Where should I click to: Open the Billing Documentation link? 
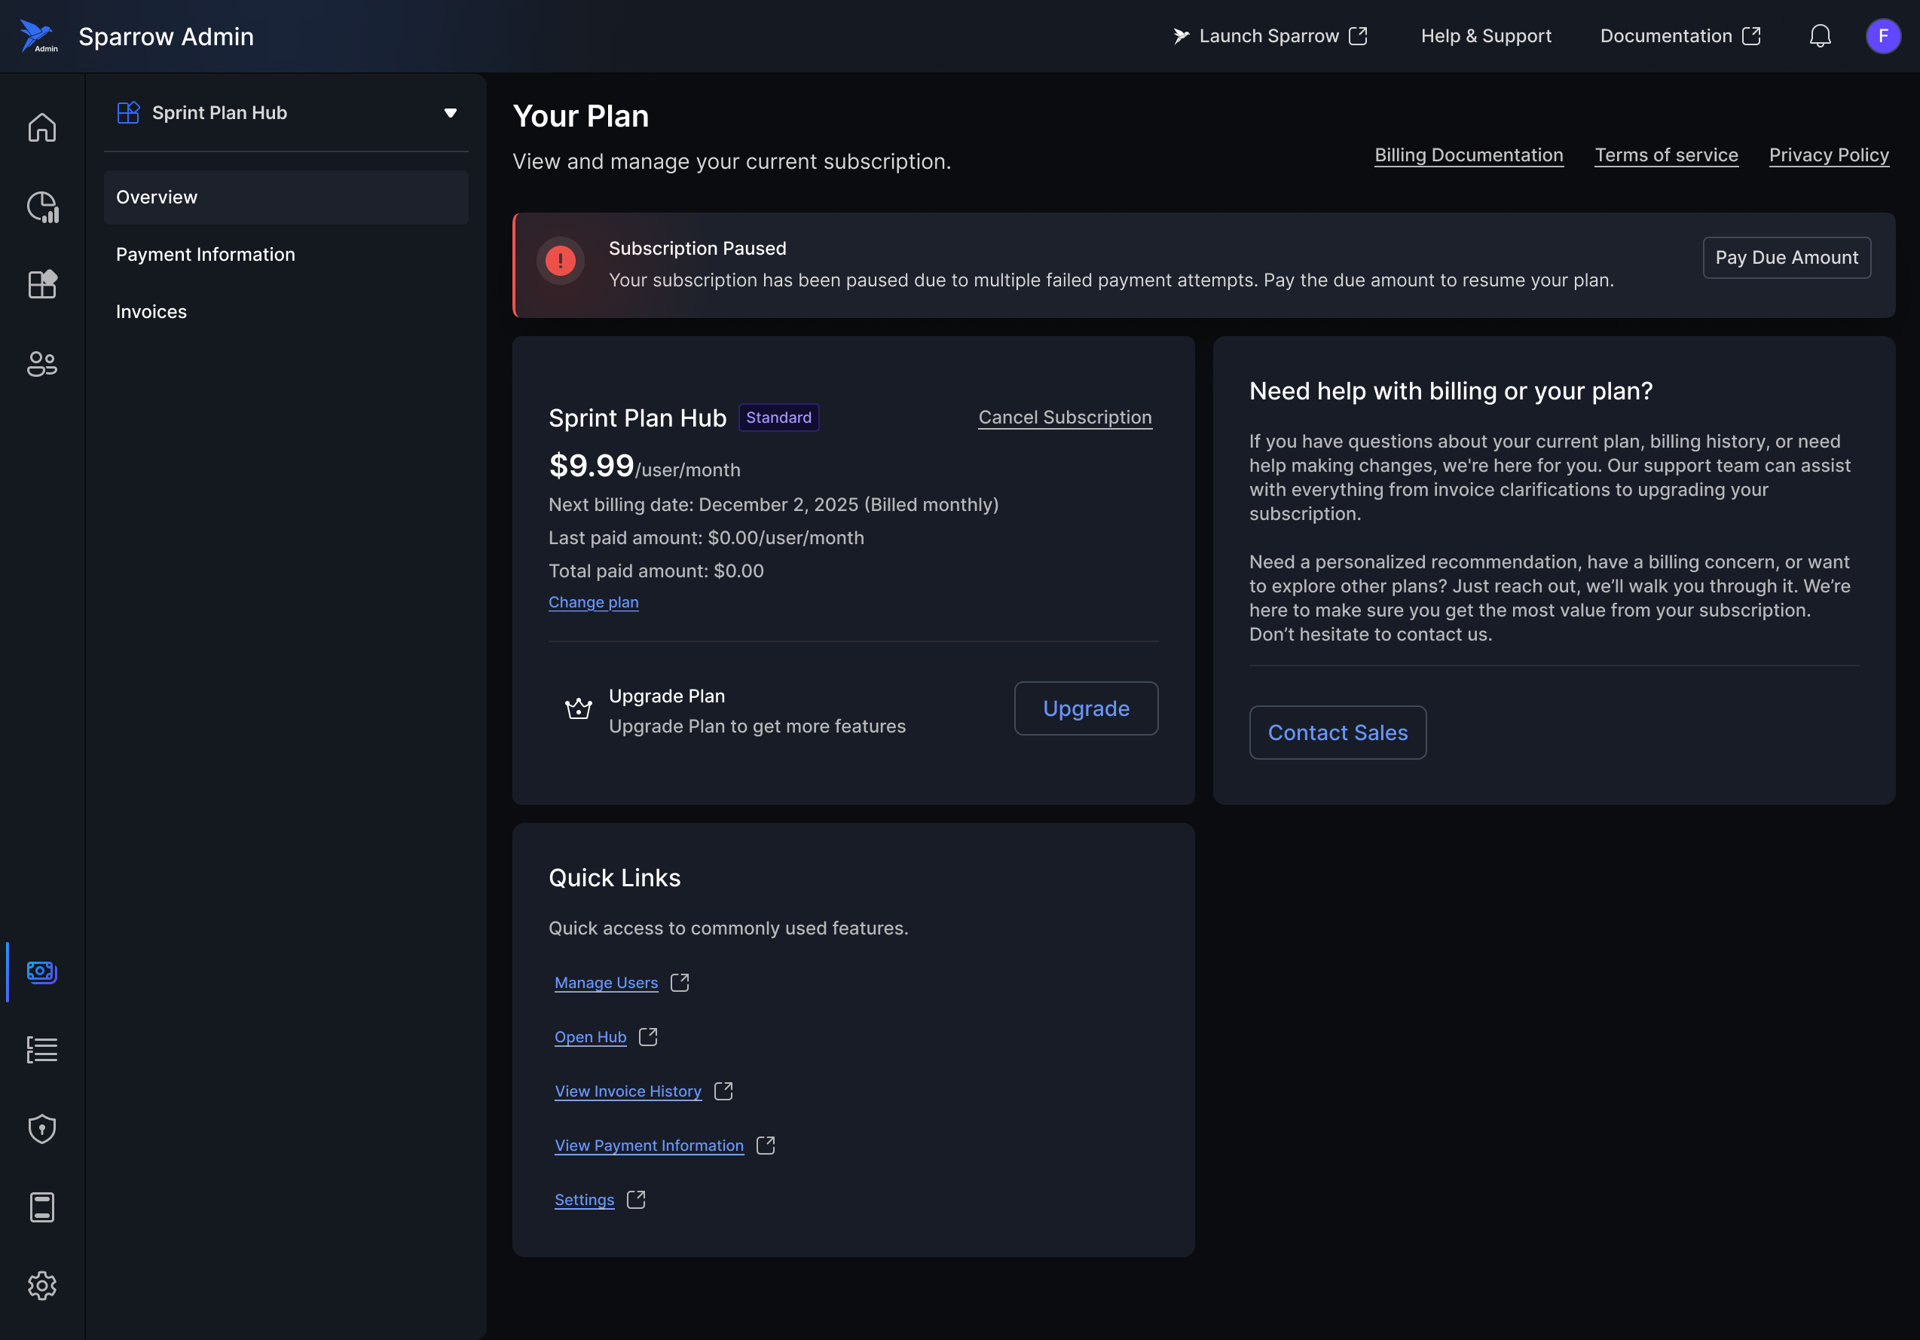pos(1468,155)
